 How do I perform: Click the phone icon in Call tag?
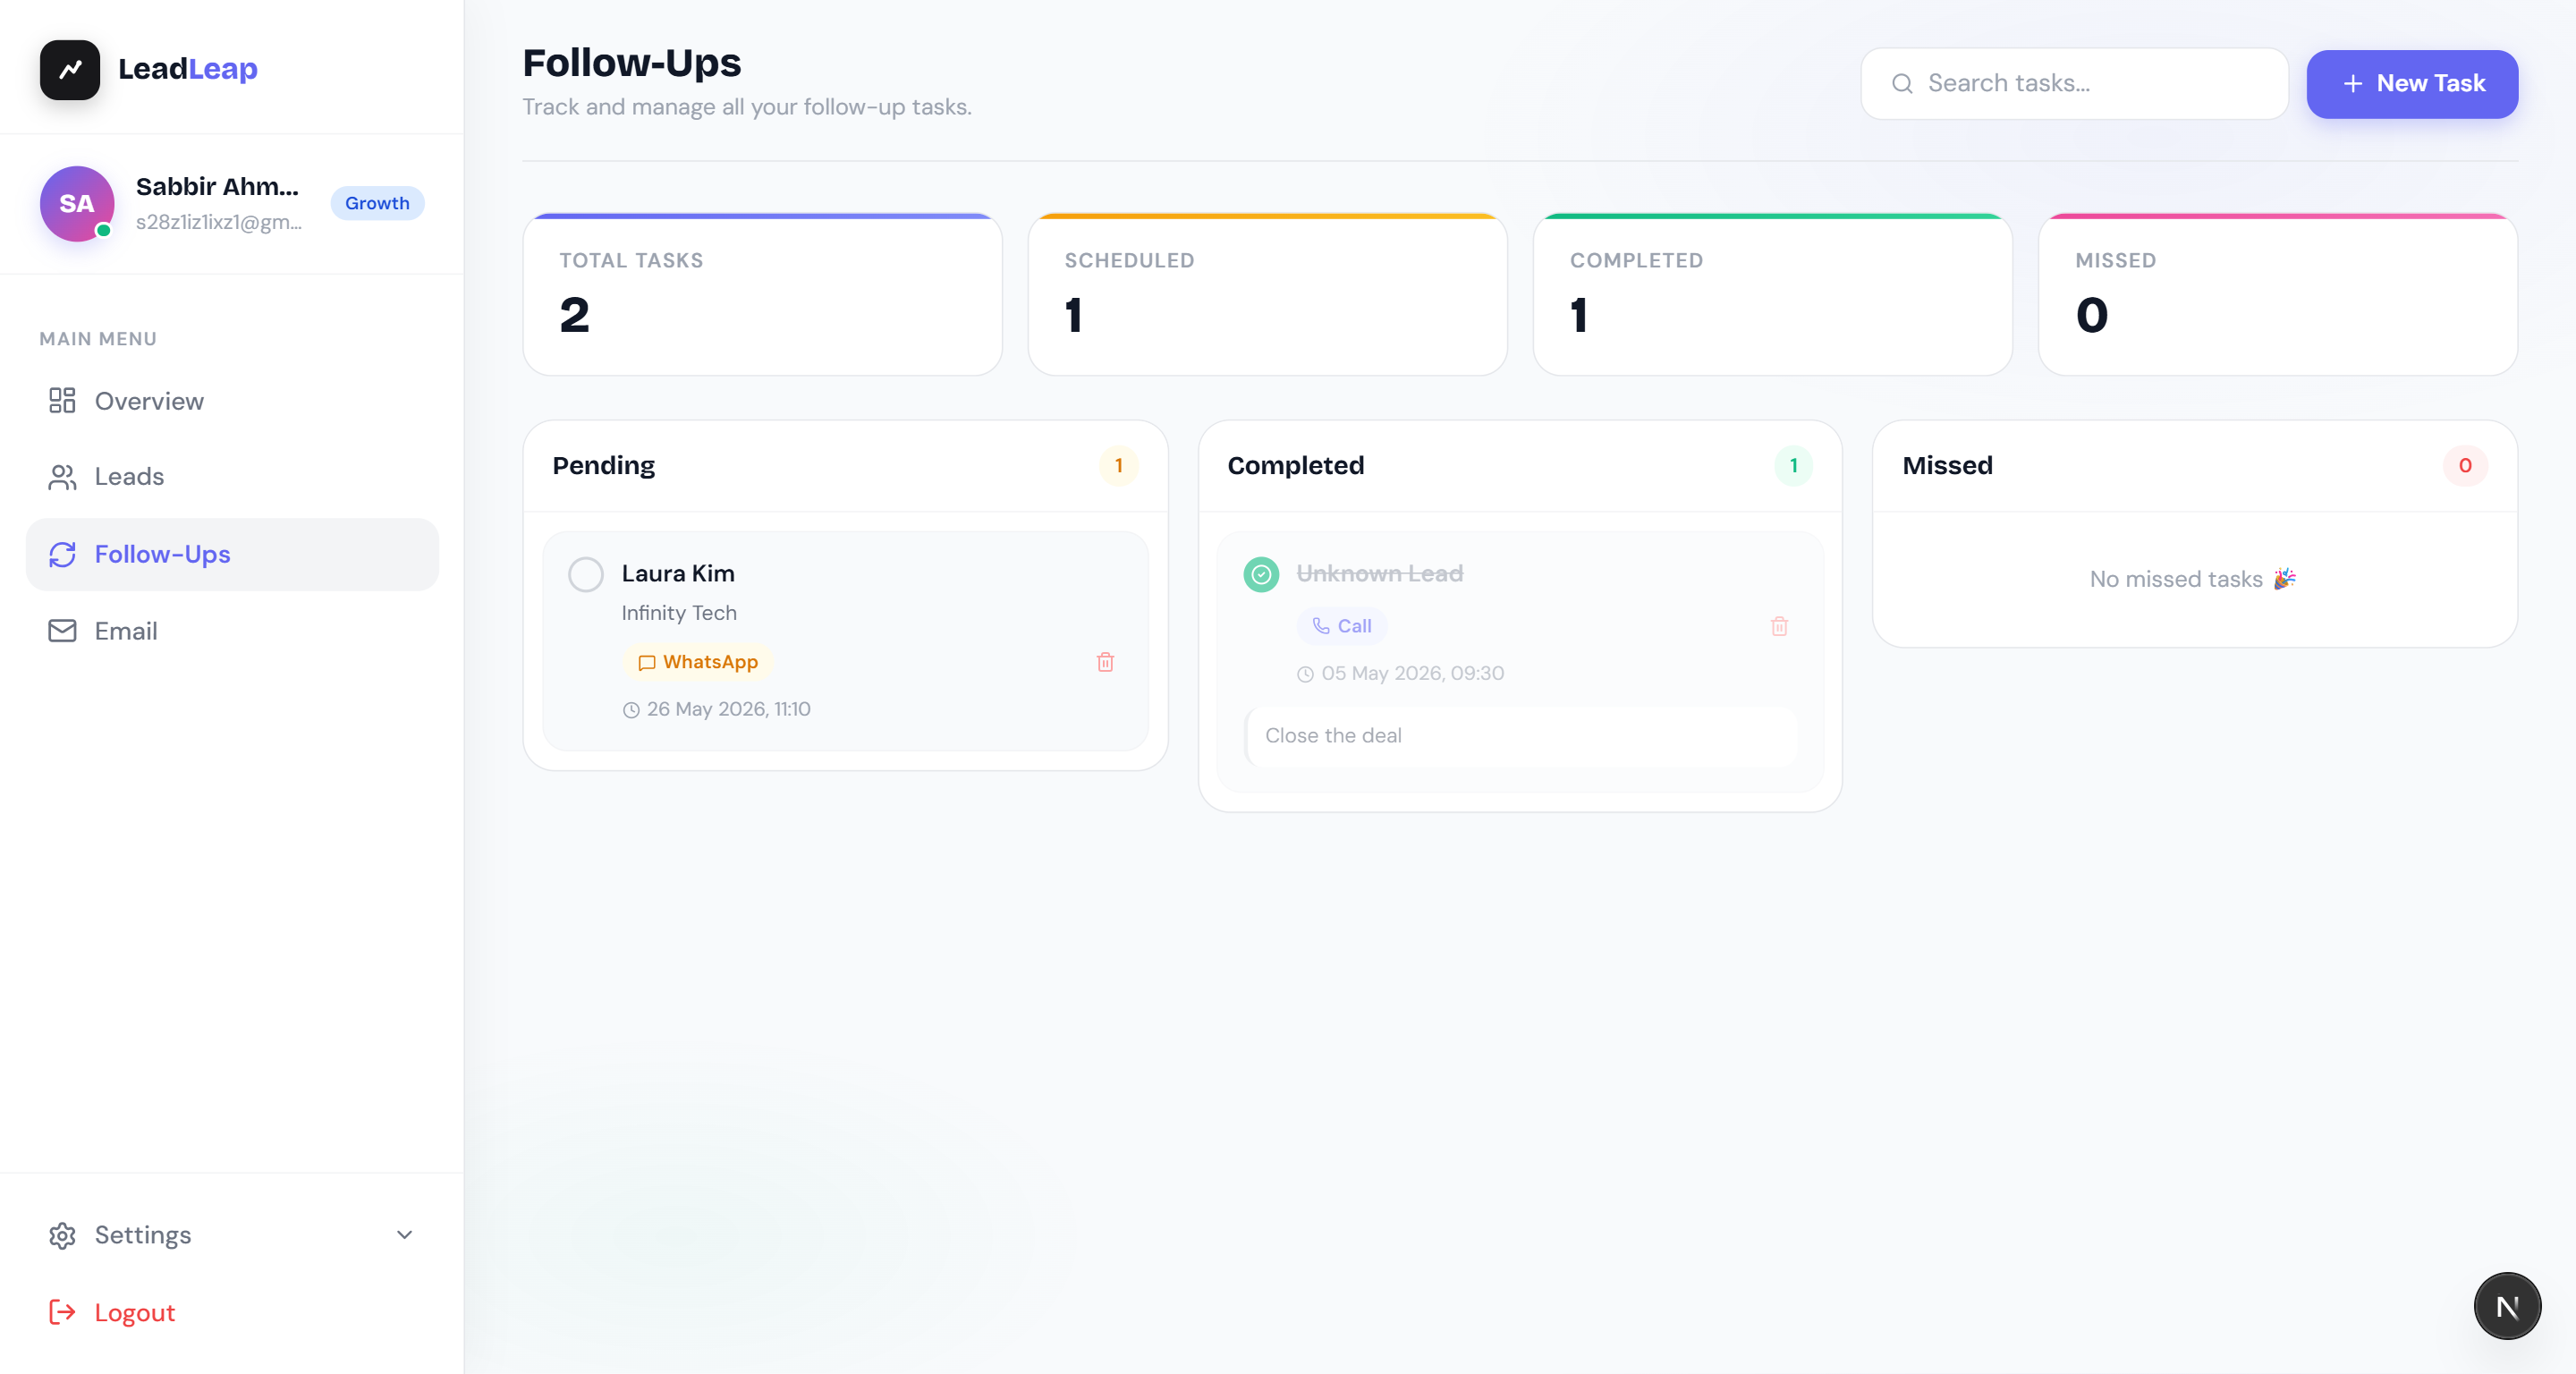[1321, 626]
